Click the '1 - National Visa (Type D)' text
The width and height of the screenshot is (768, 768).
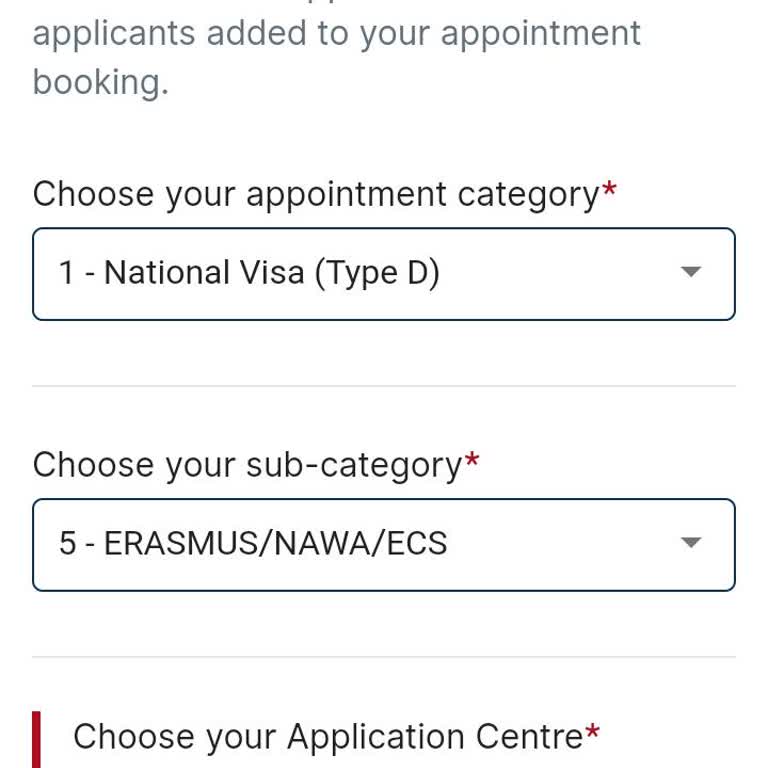(x=249, y=273)
